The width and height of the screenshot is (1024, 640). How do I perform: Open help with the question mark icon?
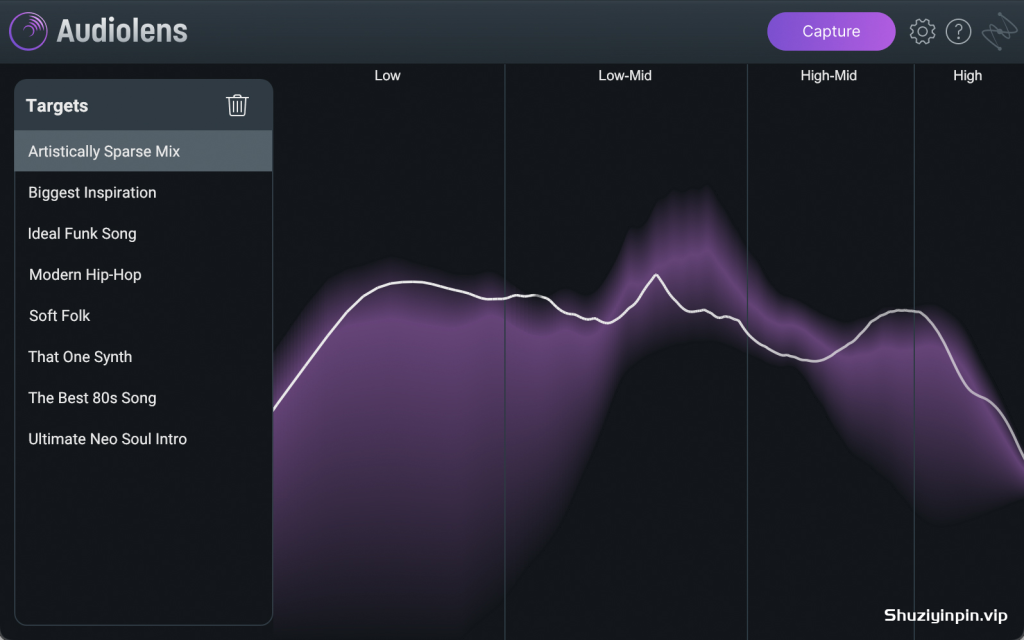point(958,31)
